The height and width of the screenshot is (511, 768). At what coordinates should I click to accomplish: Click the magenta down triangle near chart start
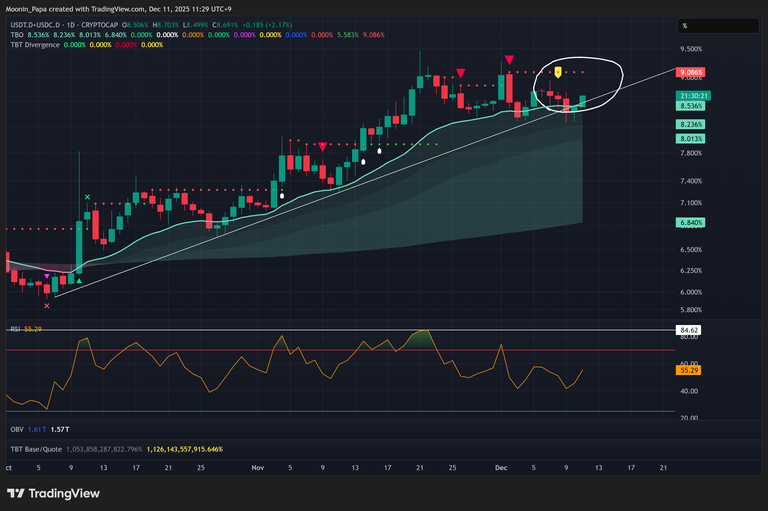pyautogui.click(x=47, y=274)
